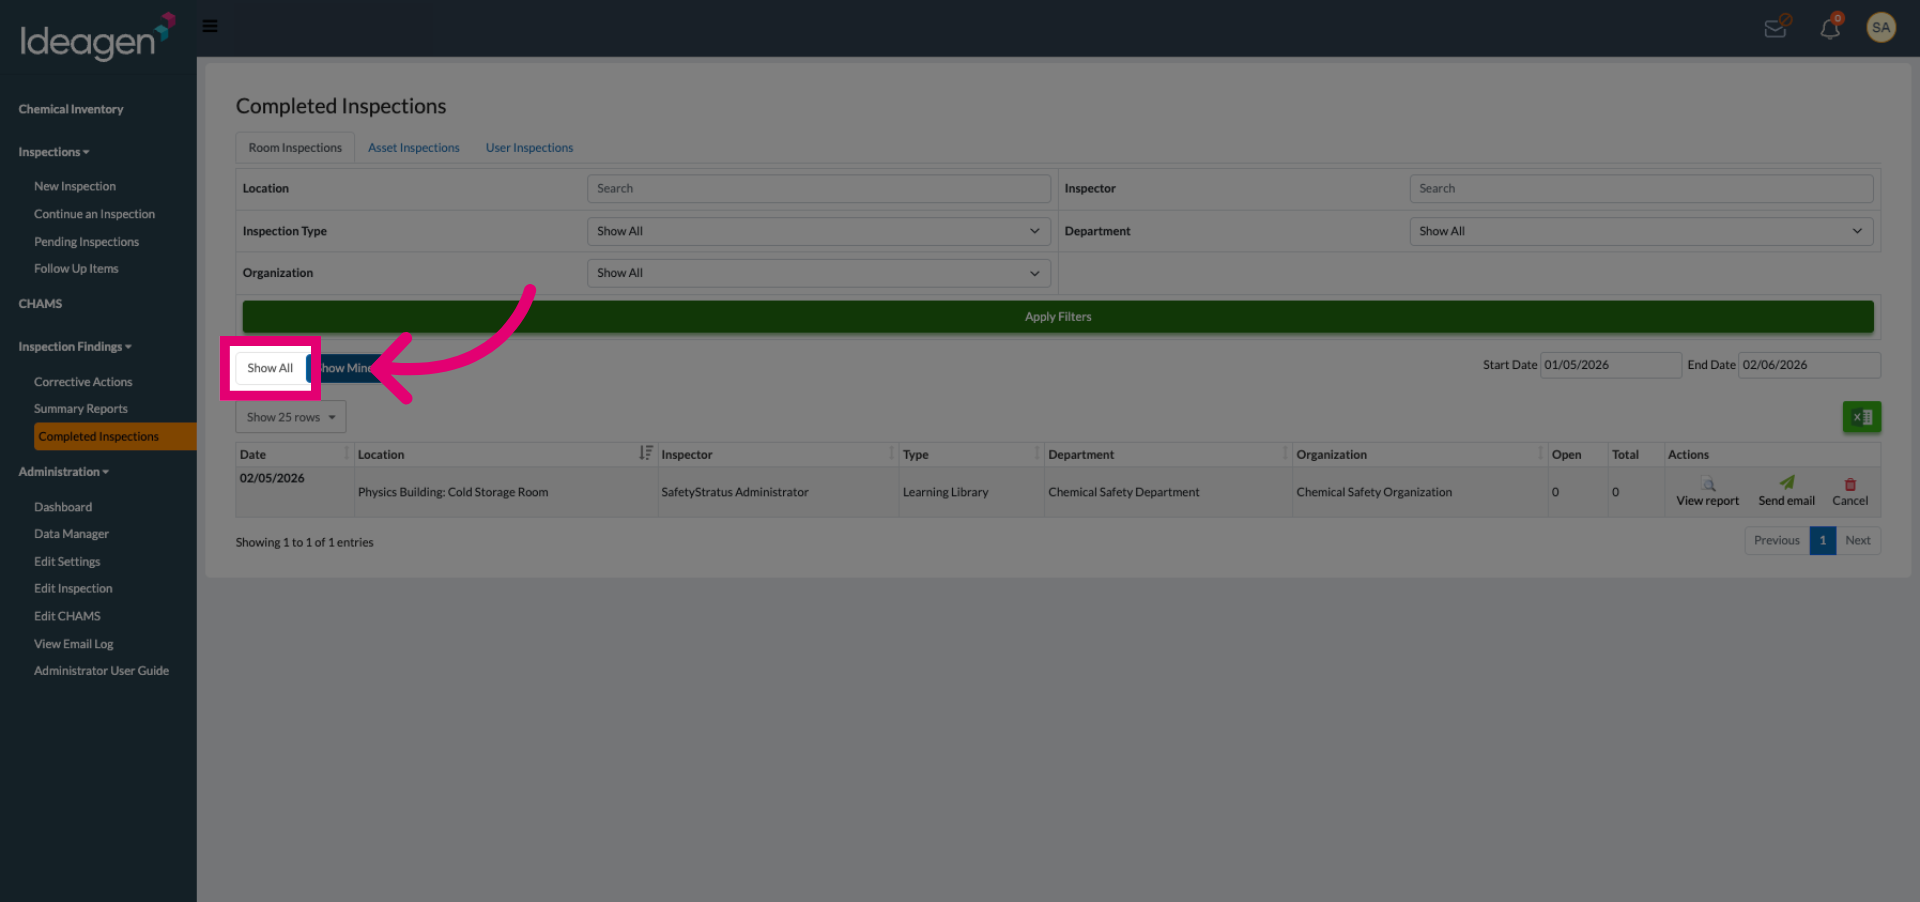Open Administrator User Guide link
Screen dimensions: 1920x902
[101, 671]
